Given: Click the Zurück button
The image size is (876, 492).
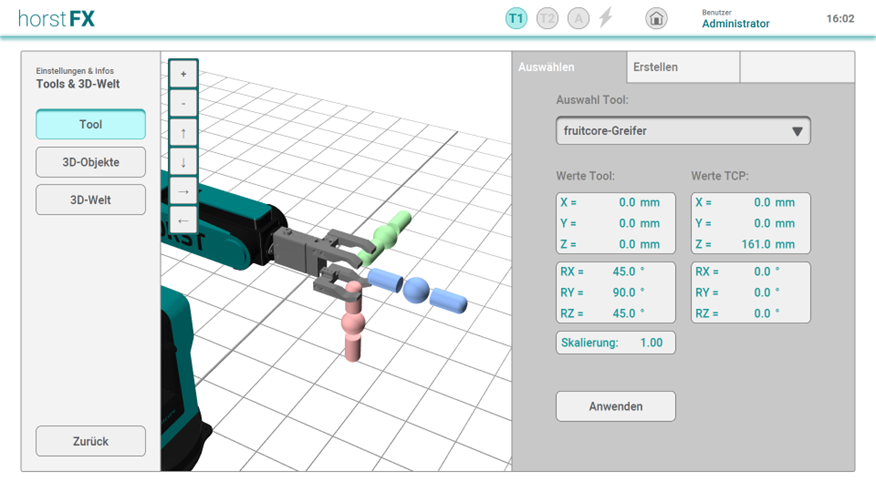Looking at the screenshot, I should pos(91,441).
